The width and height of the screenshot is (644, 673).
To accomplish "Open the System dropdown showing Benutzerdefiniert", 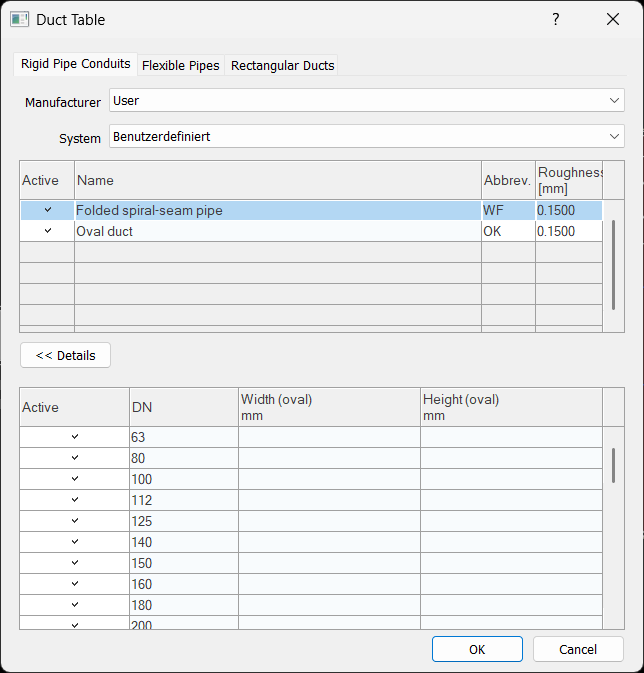I will point(367,136).
